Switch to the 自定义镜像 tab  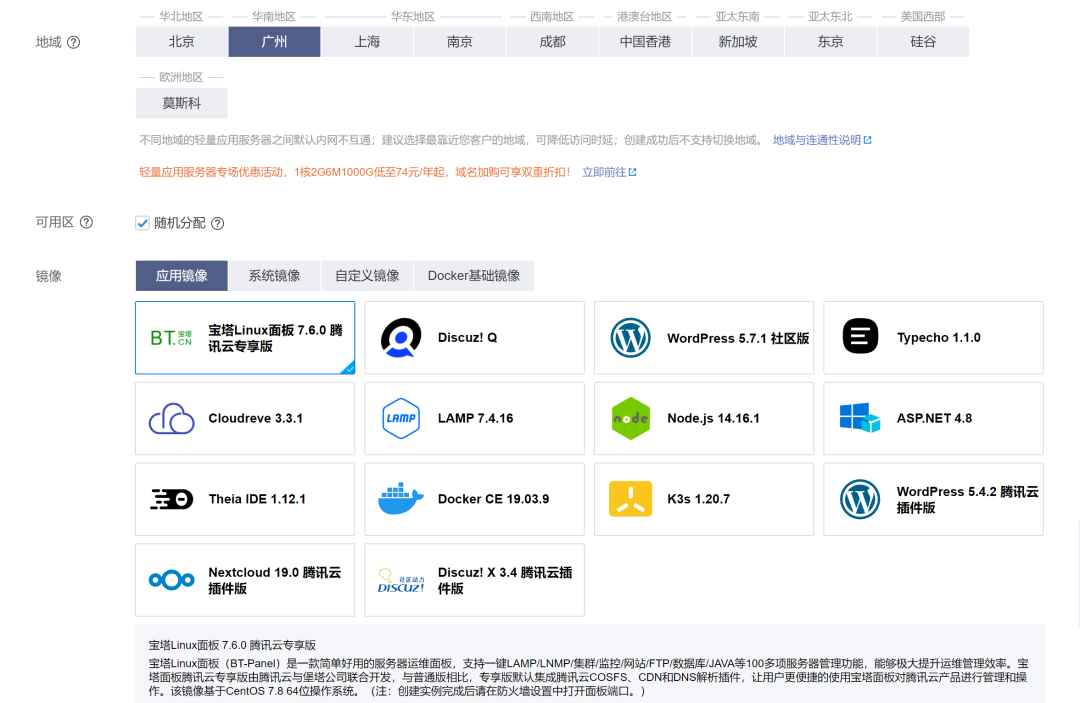coord(367,275)
